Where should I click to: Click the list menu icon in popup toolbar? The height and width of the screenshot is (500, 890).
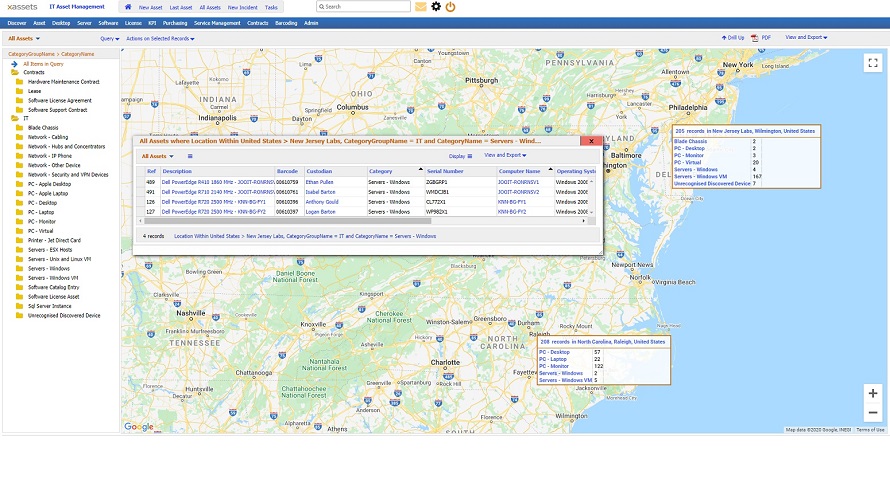point(190,156)
